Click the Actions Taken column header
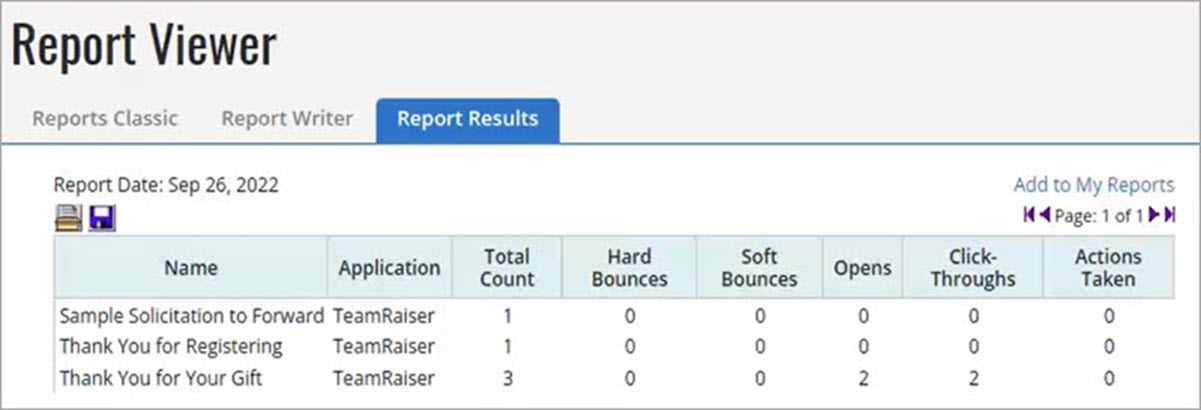This screenshot has width=1201, height=410. [1109, 267]
